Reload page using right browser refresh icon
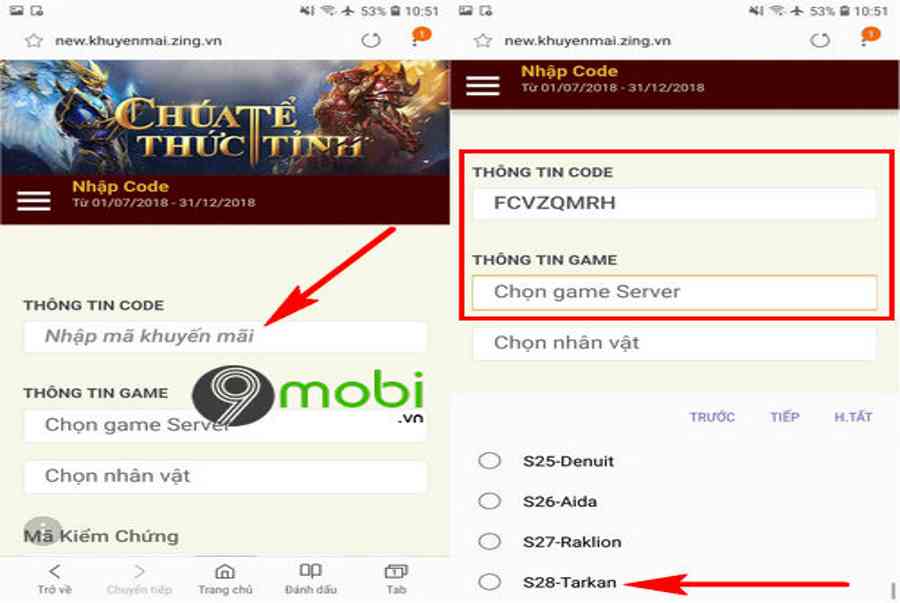This screenshot has height=603, width=900. click(x=820, y=40)
